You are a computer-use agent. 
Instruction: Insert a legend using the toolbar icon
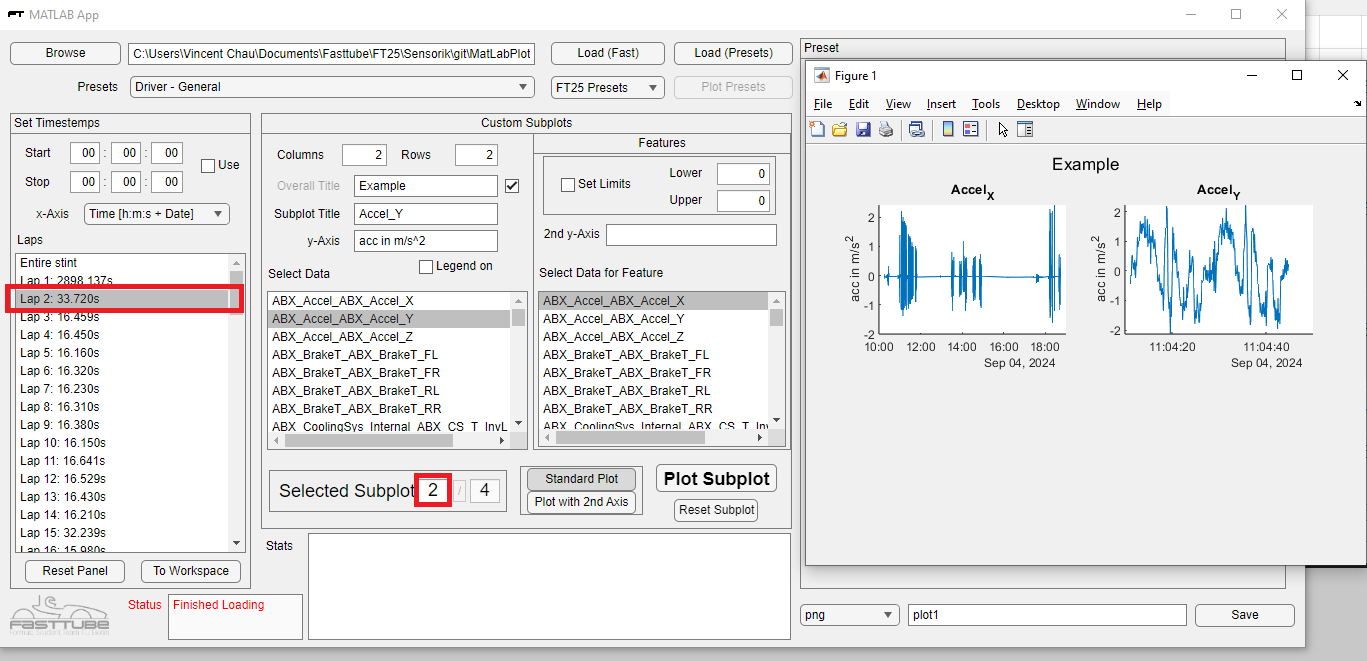pos(972,129)
